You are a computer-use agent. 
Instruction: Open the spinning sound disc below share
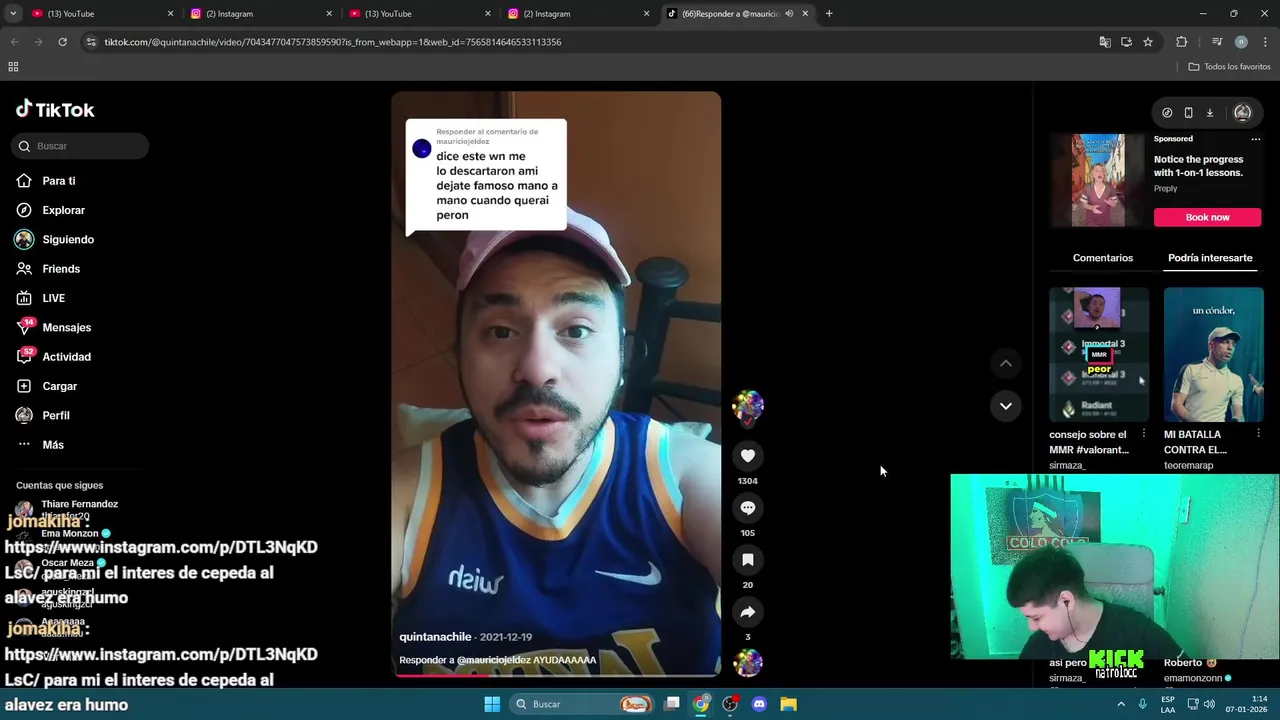tap(747, 663)
